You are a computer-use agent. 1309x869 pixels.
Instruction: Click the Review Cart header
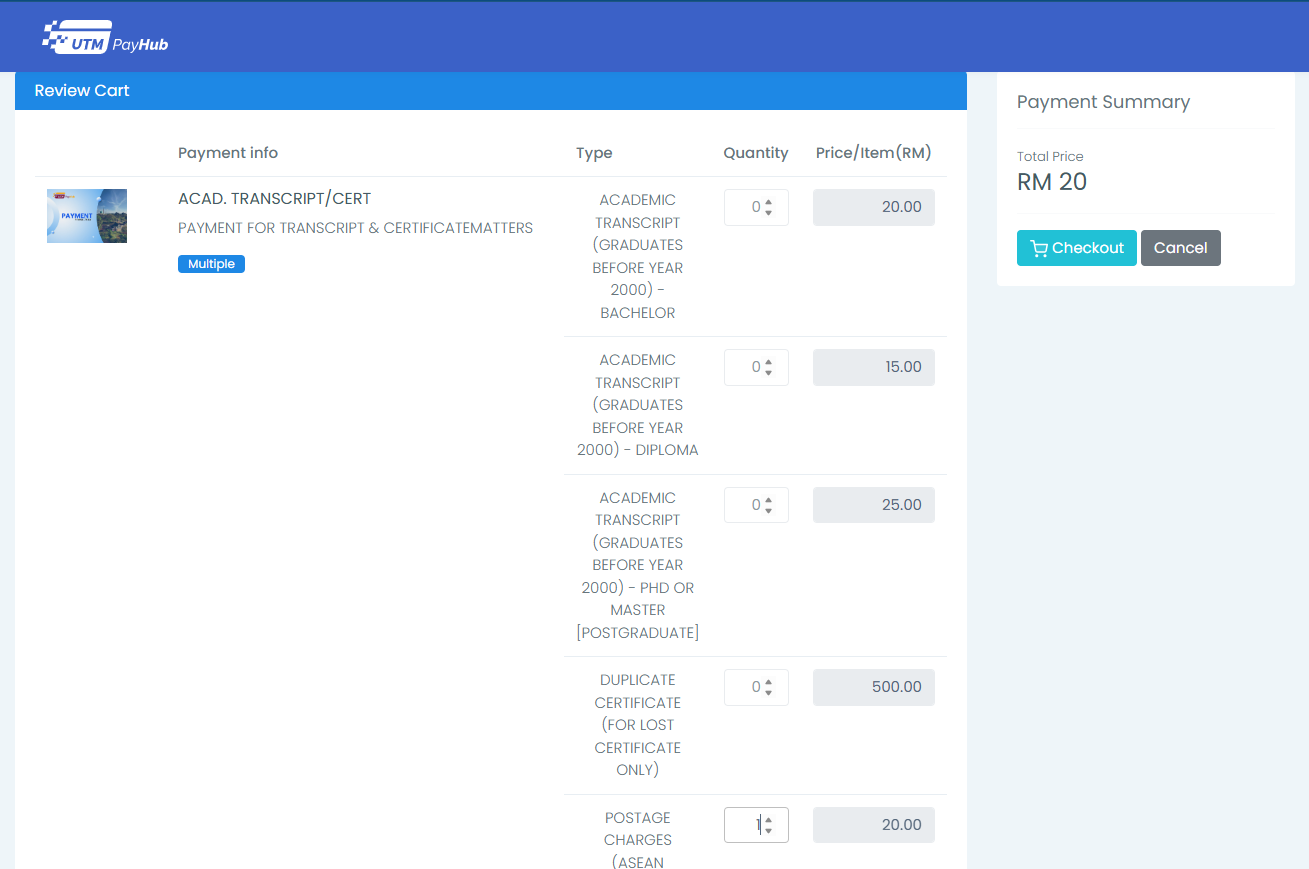click(x=82, y=91)
